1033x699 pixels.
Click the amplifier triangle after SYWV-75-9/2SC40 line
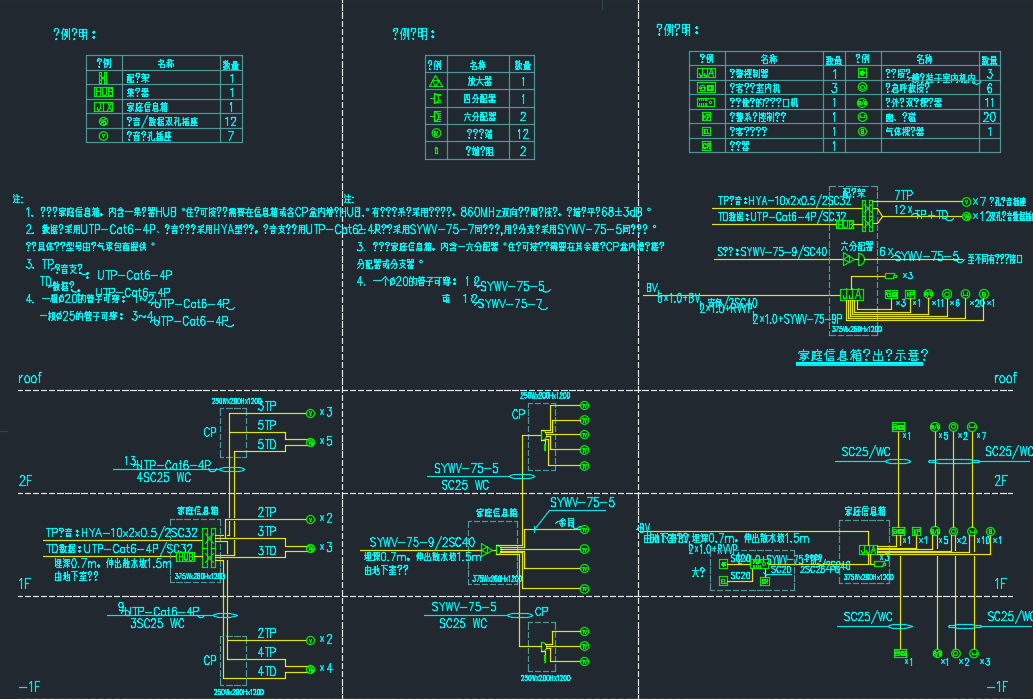[x=486, y=549]
